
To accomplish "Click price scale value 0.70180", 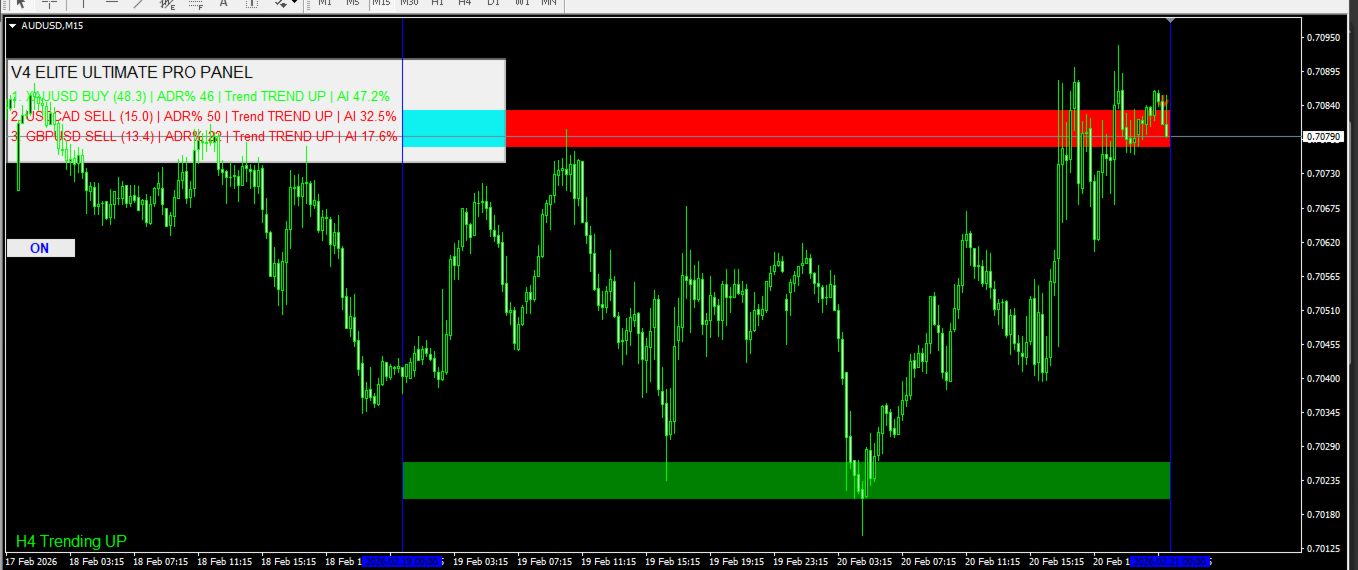I will [1324, 514].
